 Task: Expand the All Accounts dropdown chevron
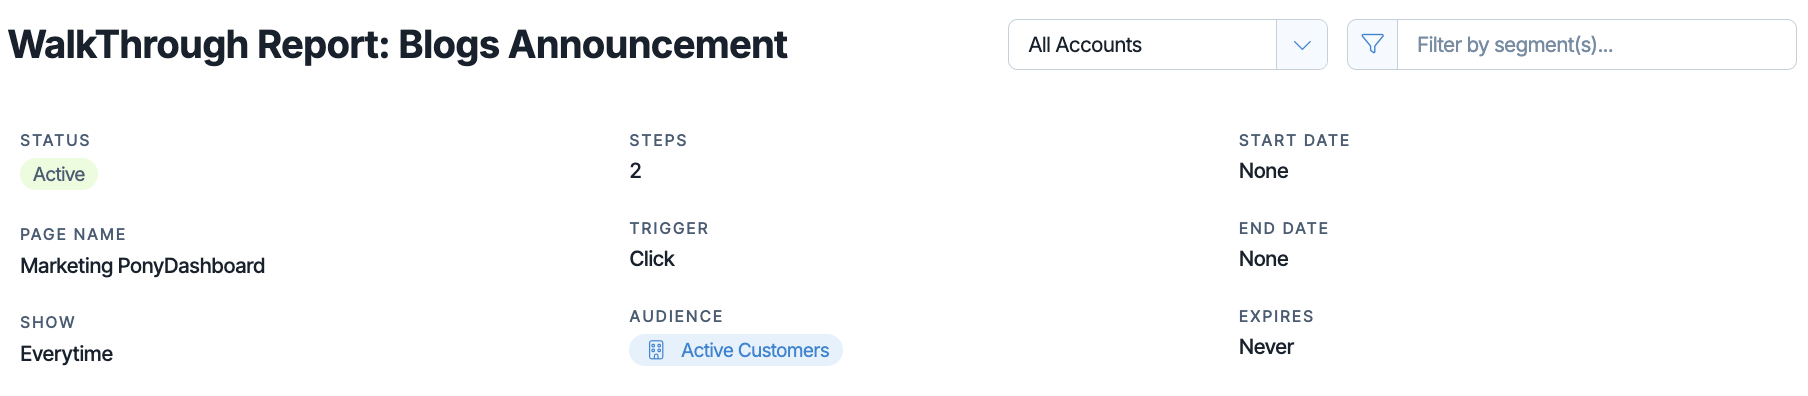1302,45
